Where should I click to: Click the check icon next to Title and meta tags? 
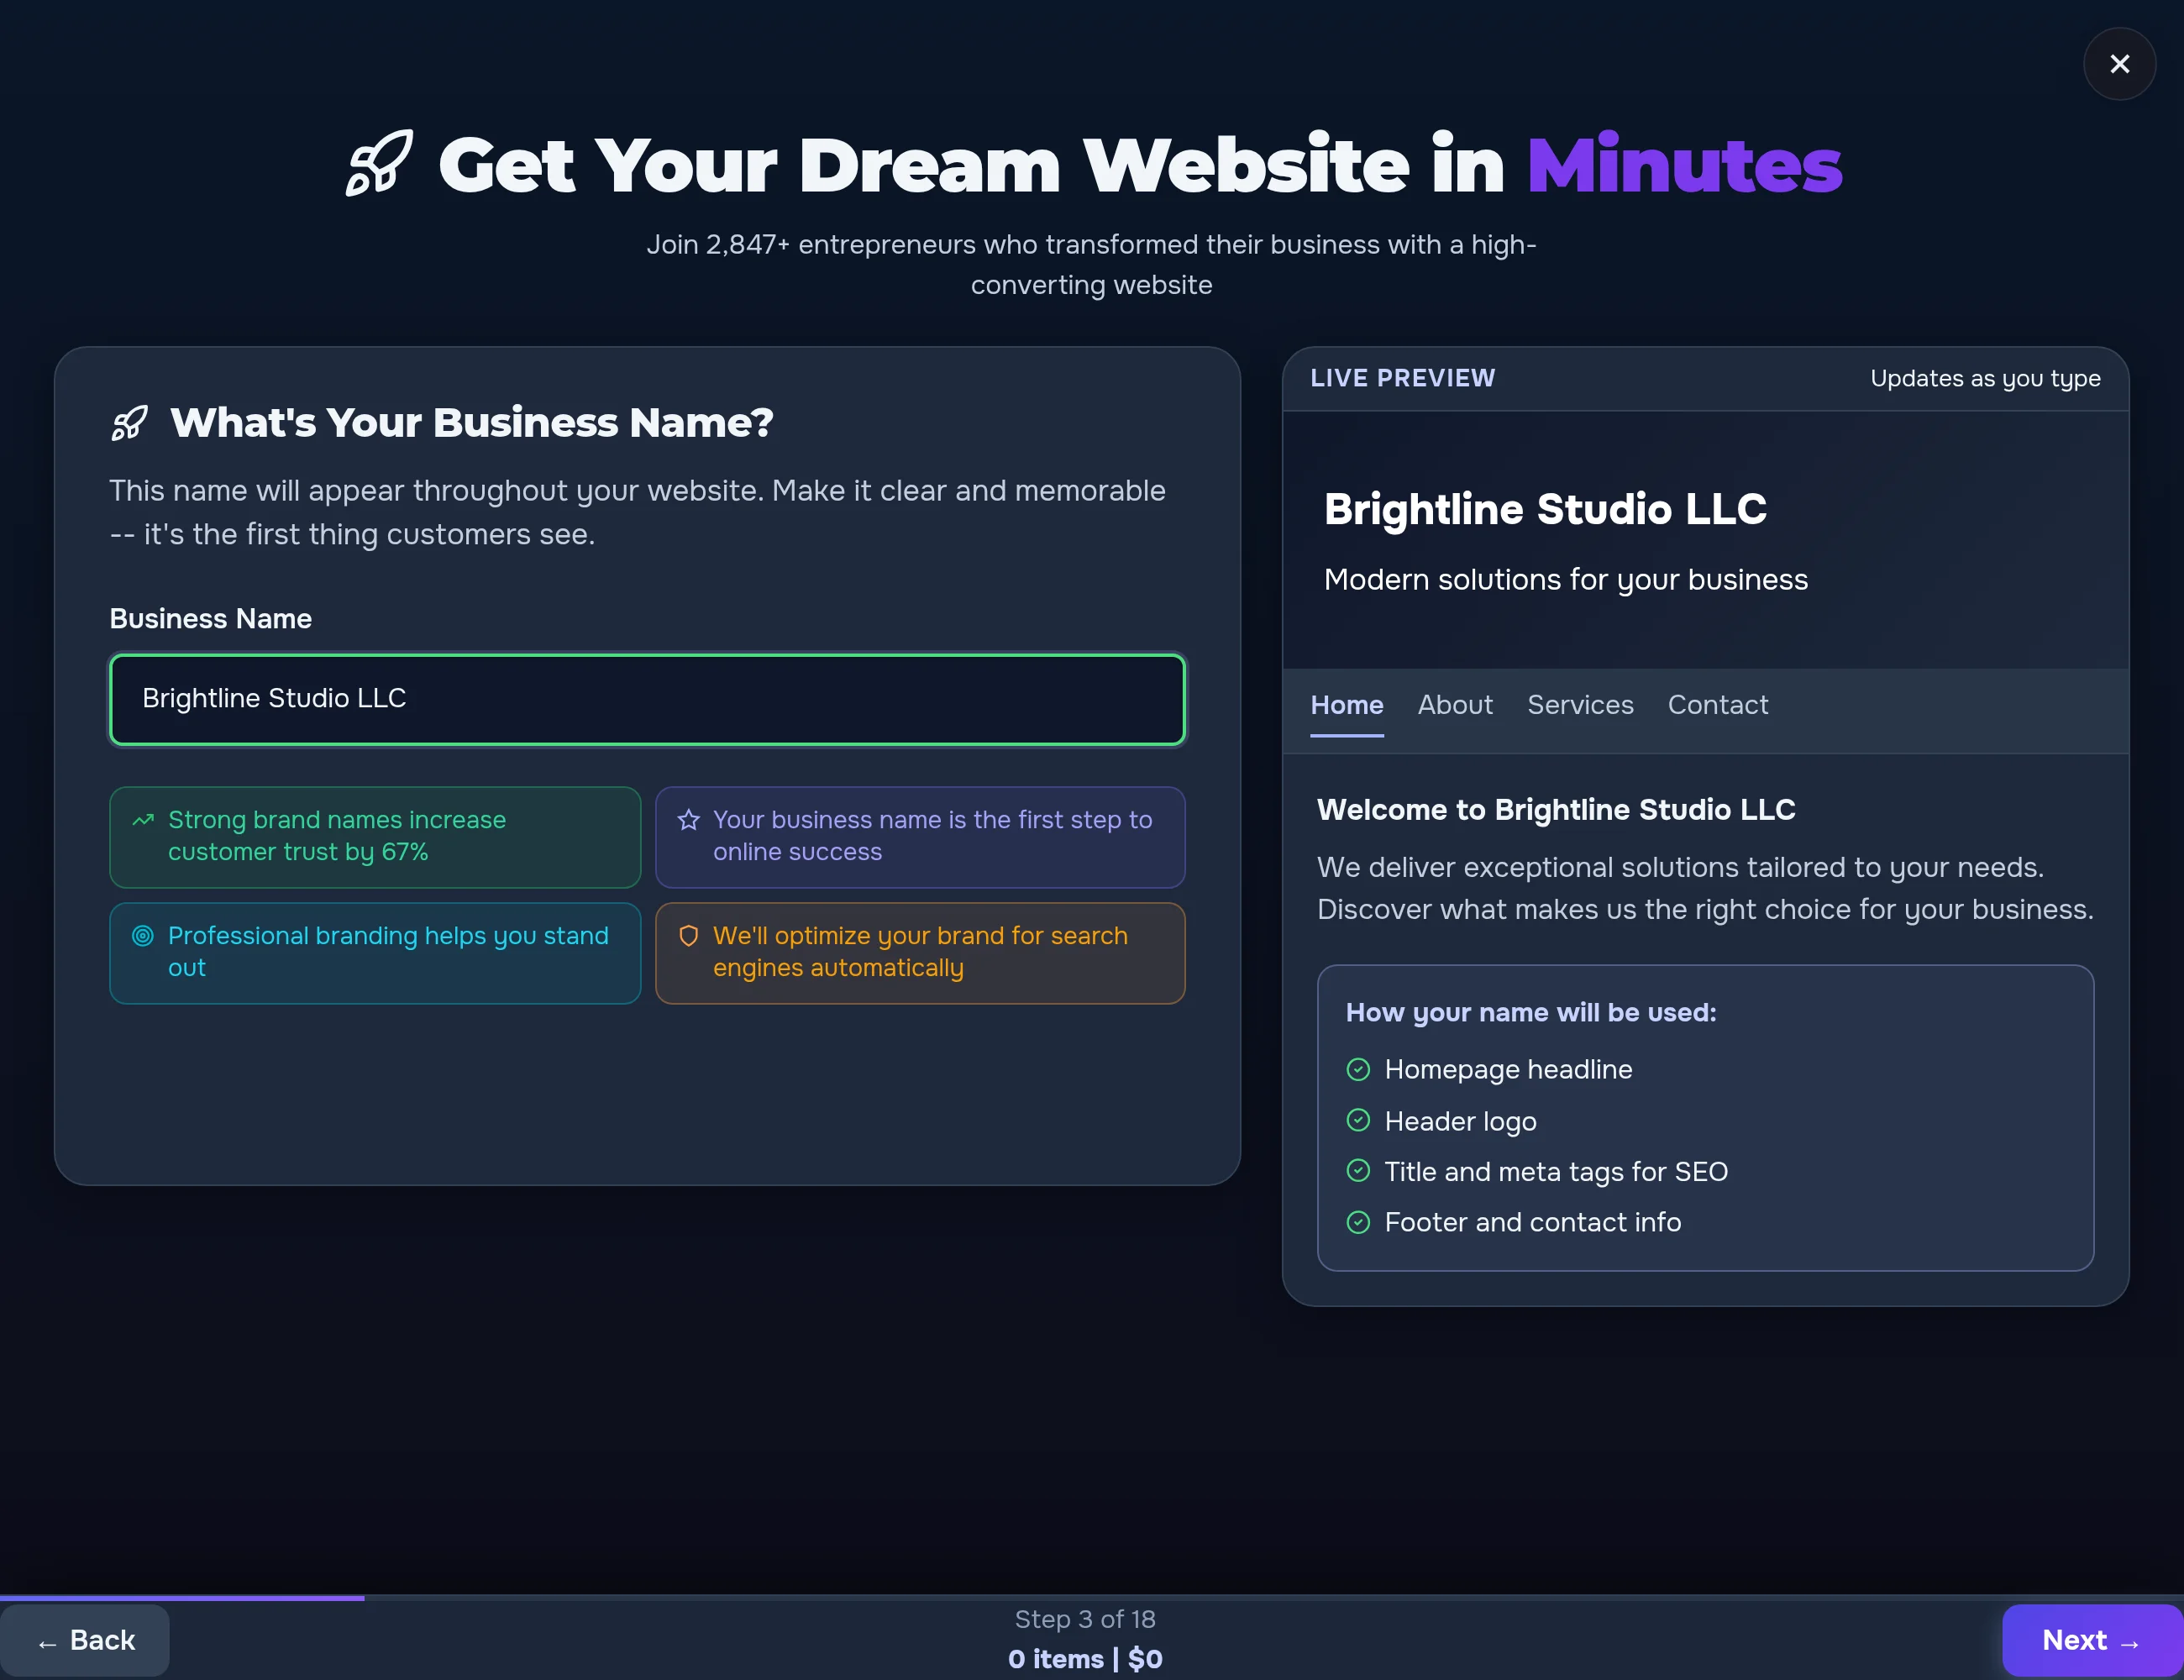point(1358,1170)
